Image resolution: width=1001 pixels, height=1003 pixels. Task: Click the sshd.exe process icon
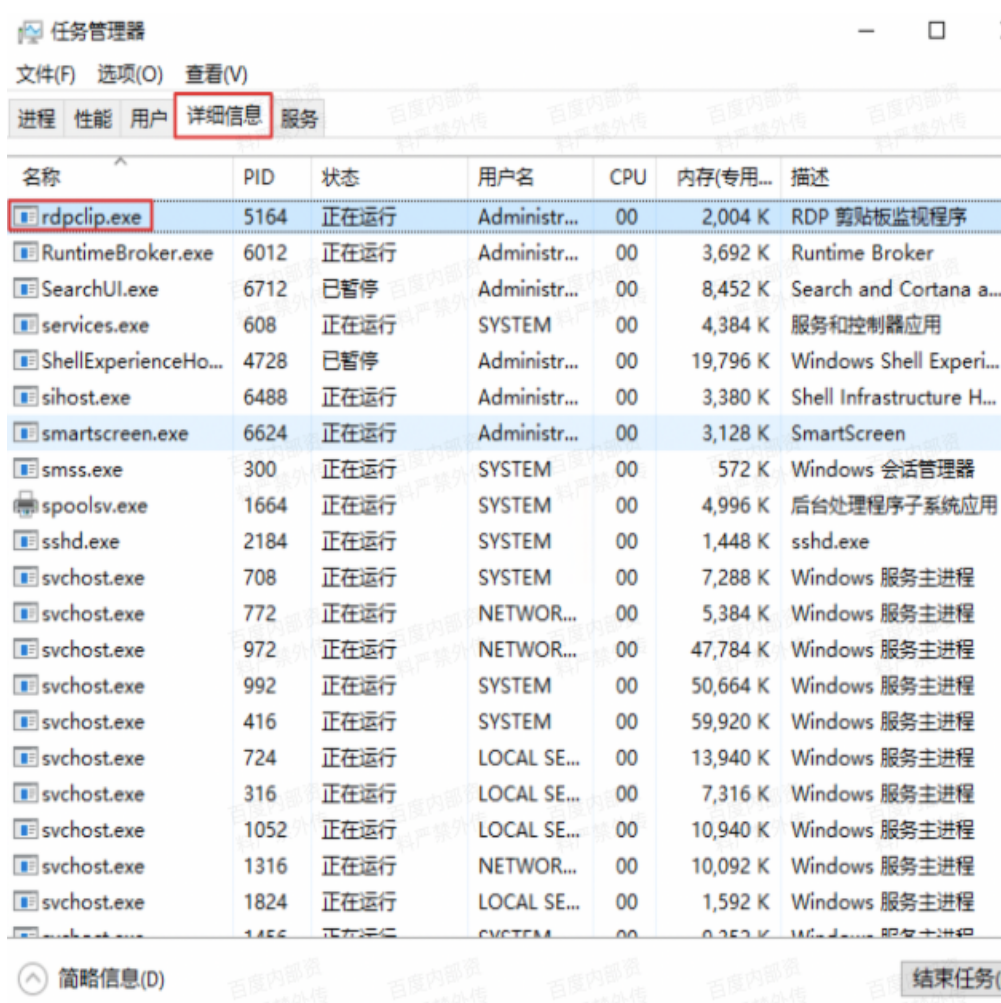[25, 542]
